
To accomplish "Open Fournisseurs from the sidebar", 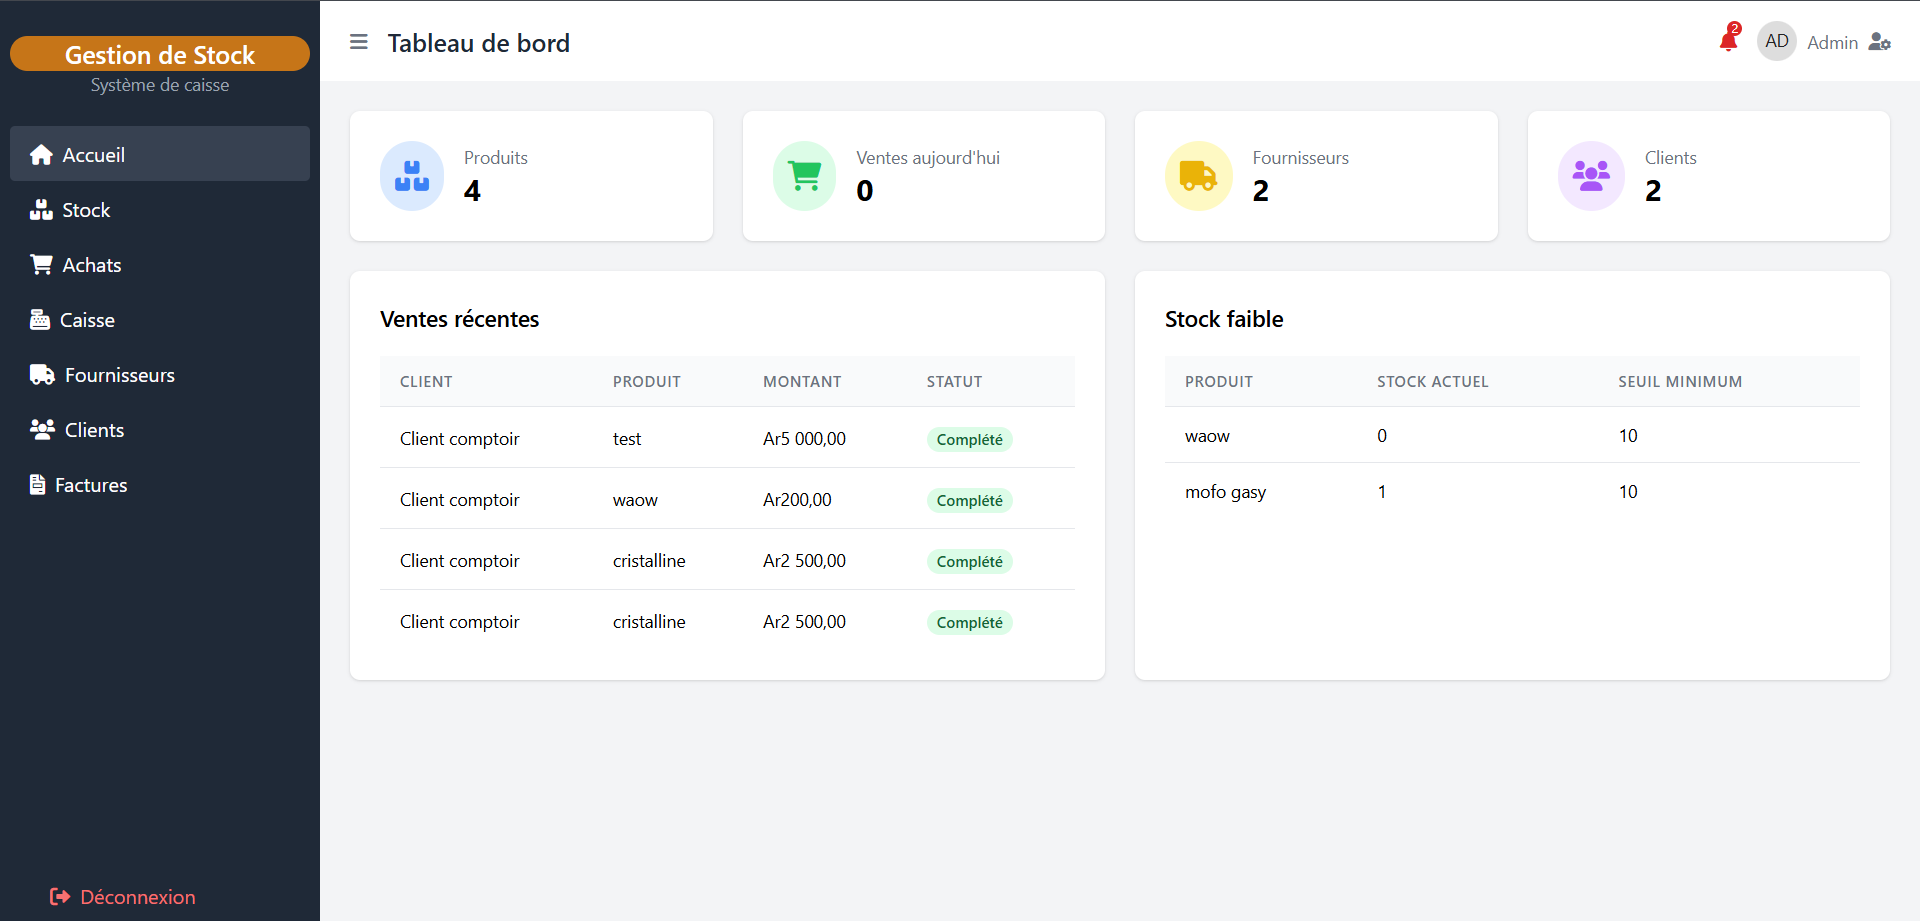I will [x=119, y=375].
